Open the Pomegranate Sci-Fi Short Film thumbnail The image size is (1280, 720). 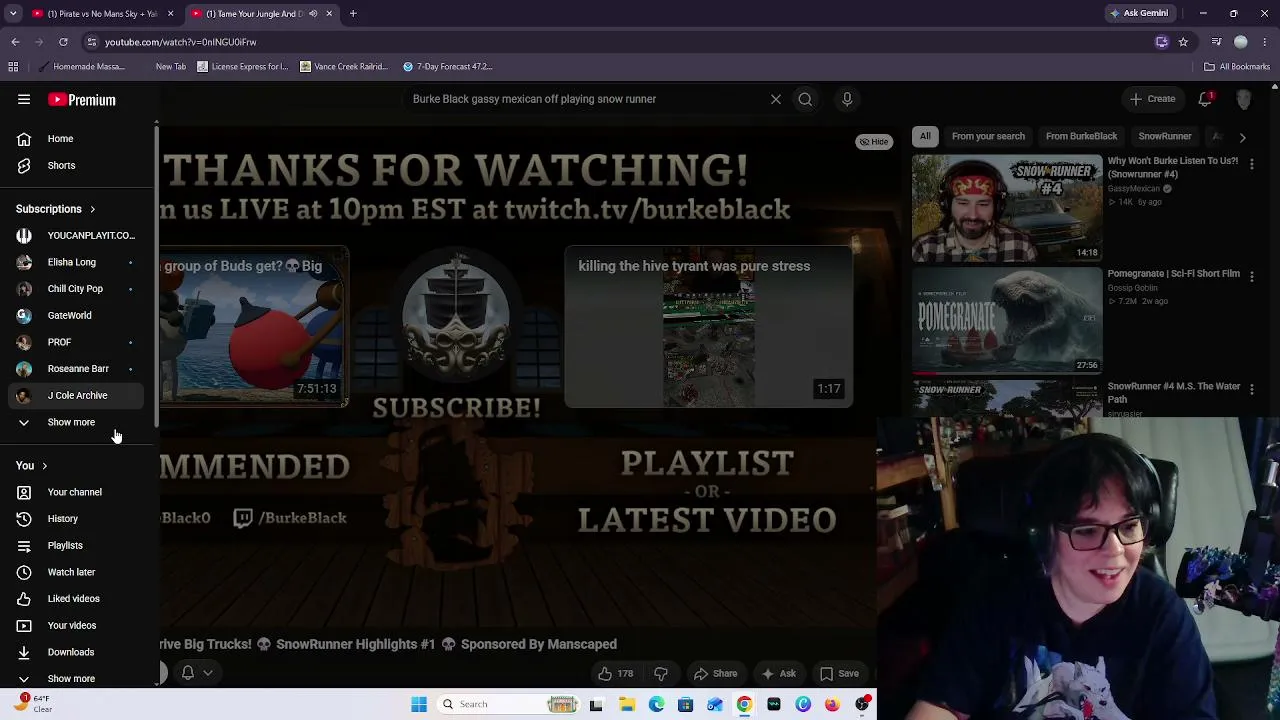(x=1007, y=320)
